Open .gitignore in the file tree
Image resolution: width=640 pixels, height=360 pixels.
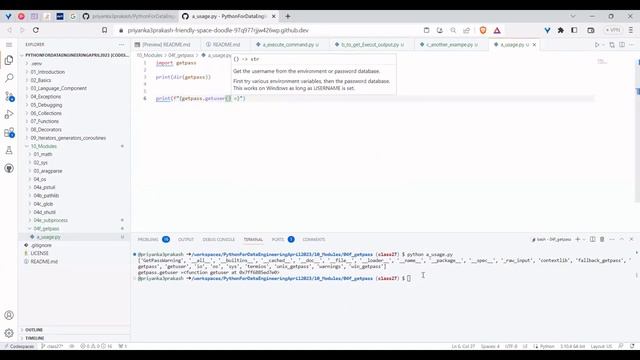point(41,245)
